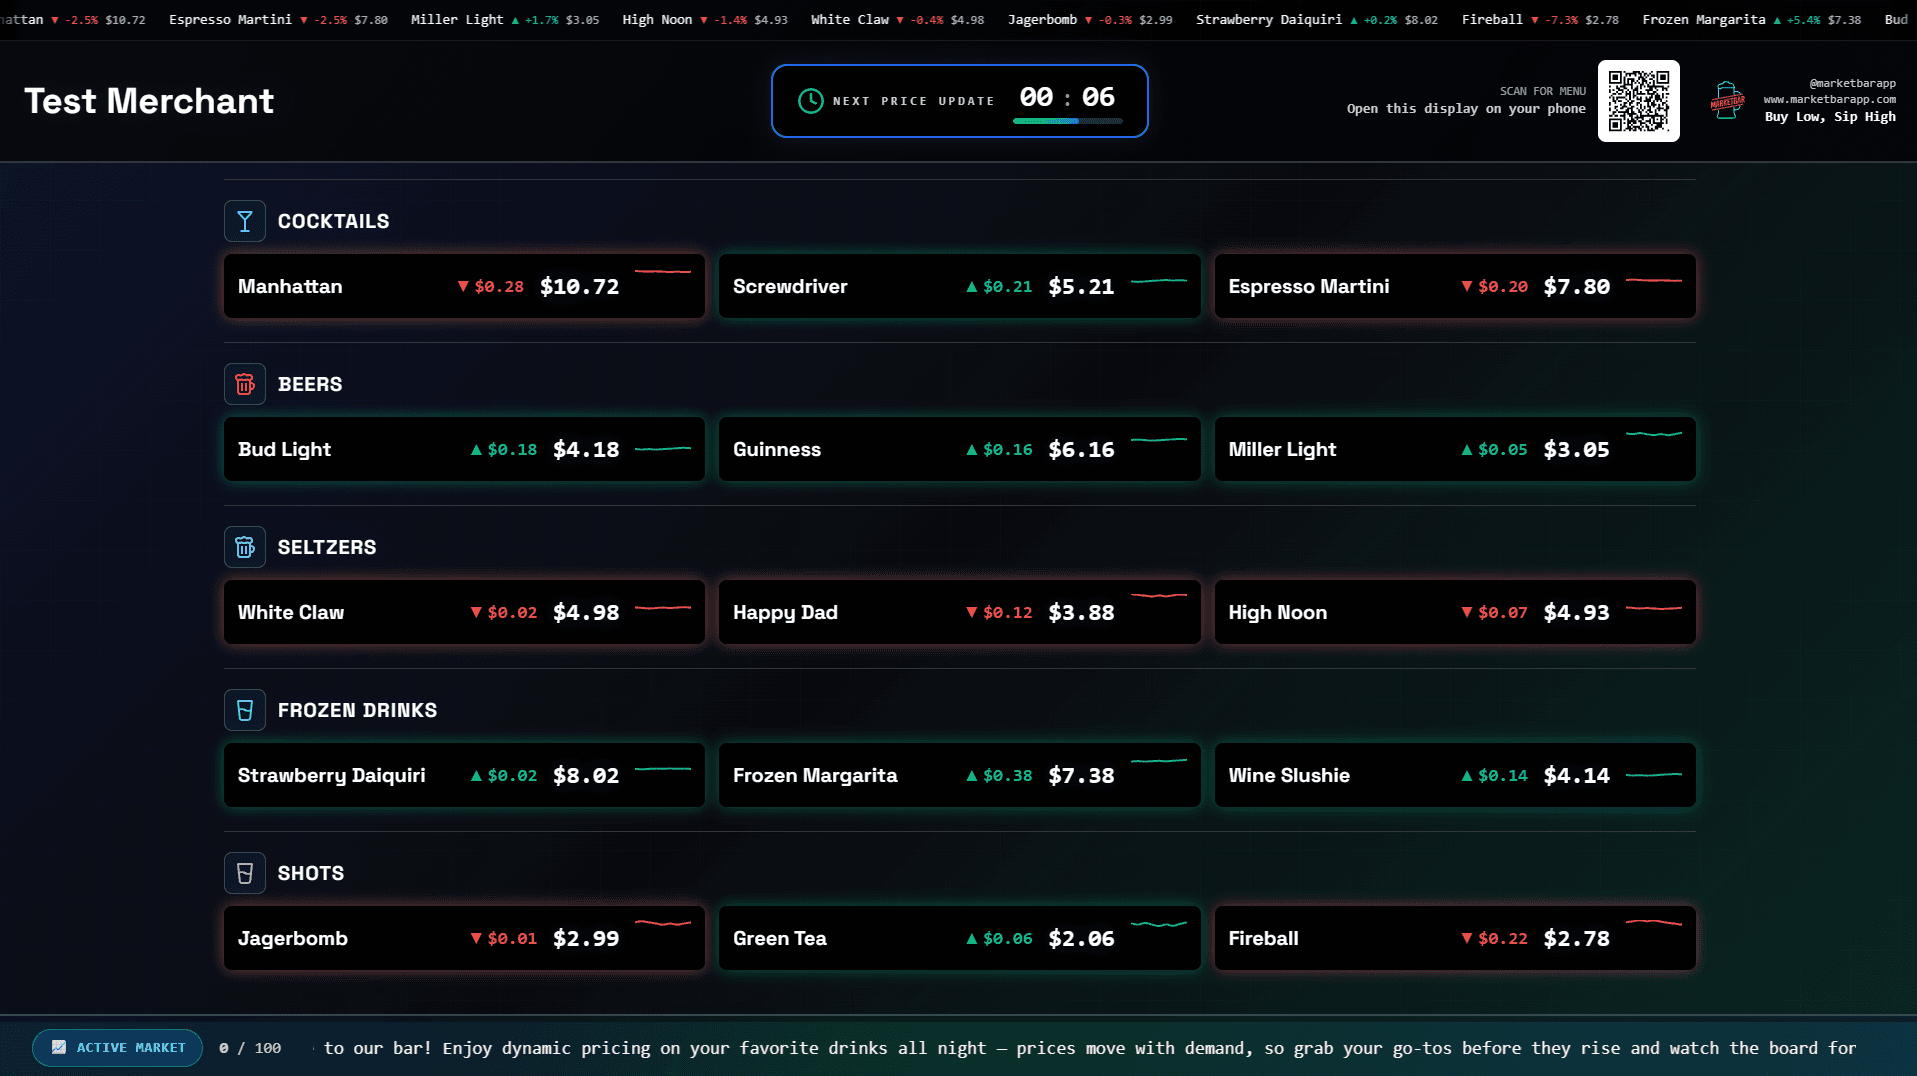
Task: Click the Fireball price trend sparkline
Action: pyautogui.click(x=1654, y=922)
